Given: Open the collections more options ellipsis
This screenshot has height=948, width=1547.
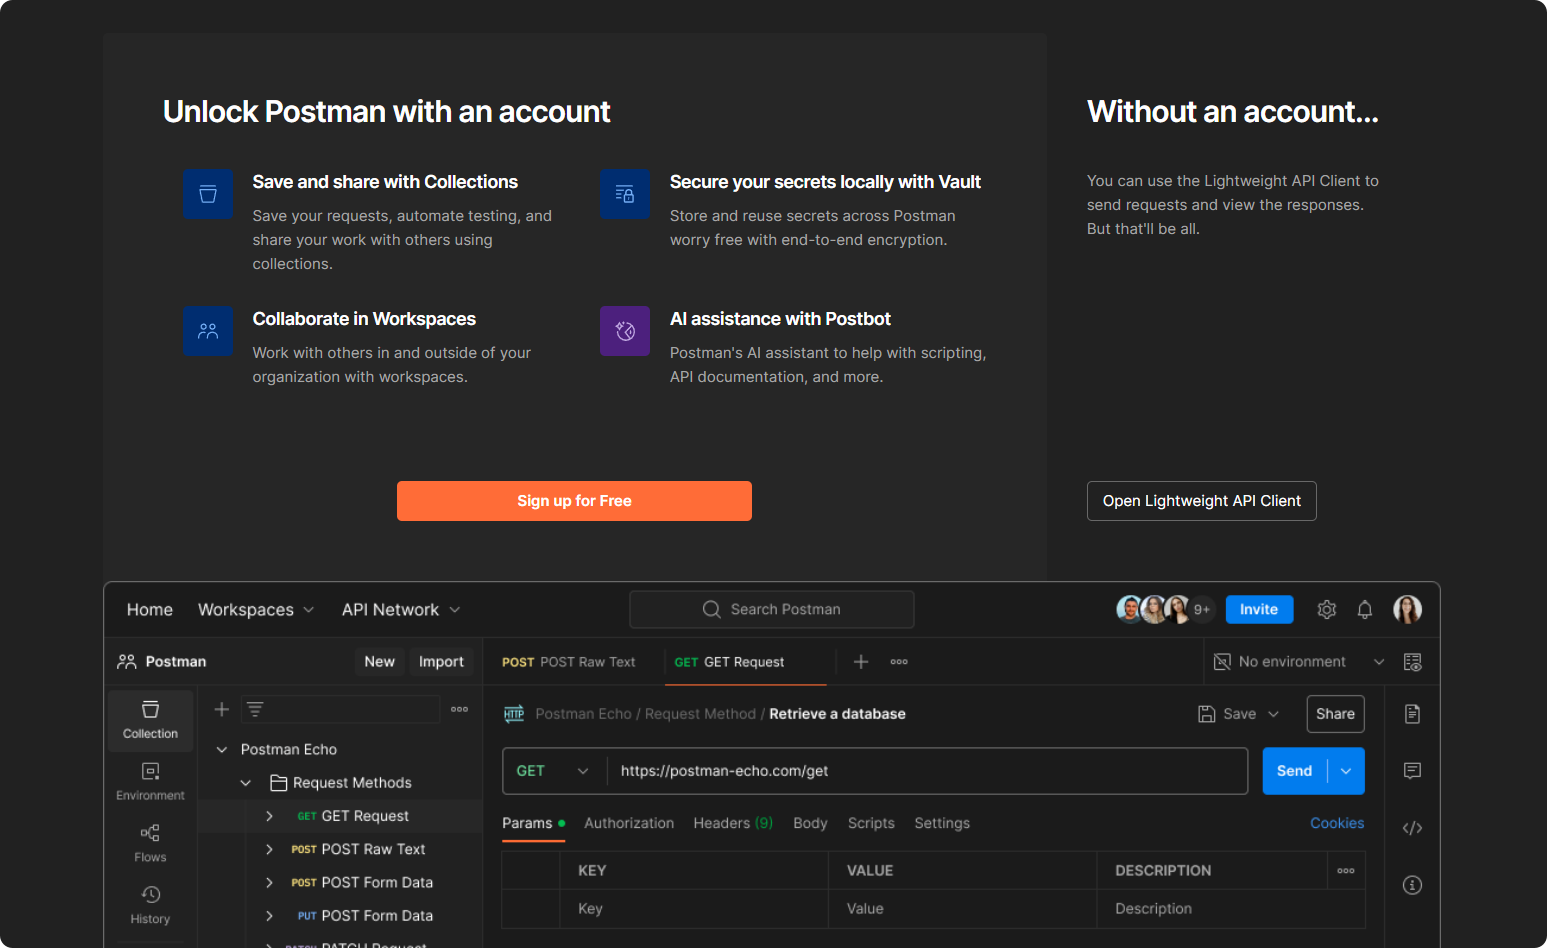Looking at the screenshot, I should pyautogui.click(x=460, y=709).
